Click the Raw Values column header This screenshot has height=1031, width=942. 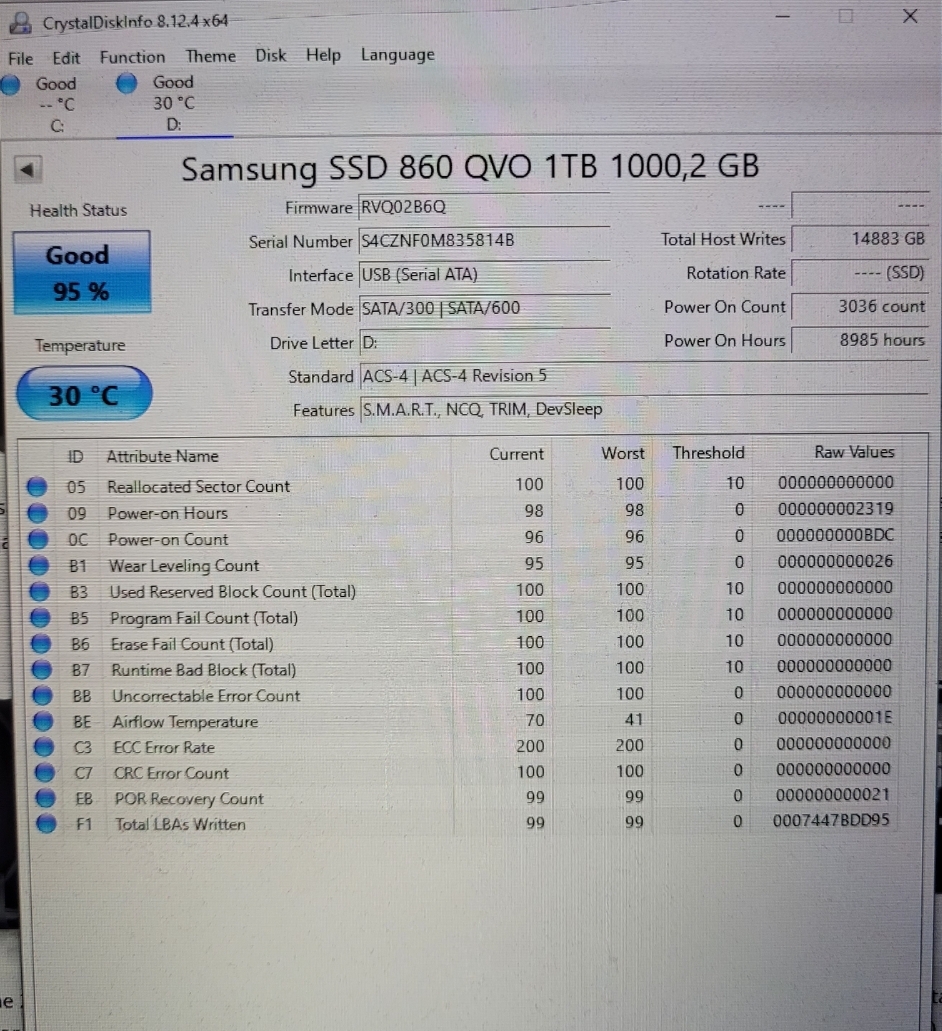click(854, 452)
